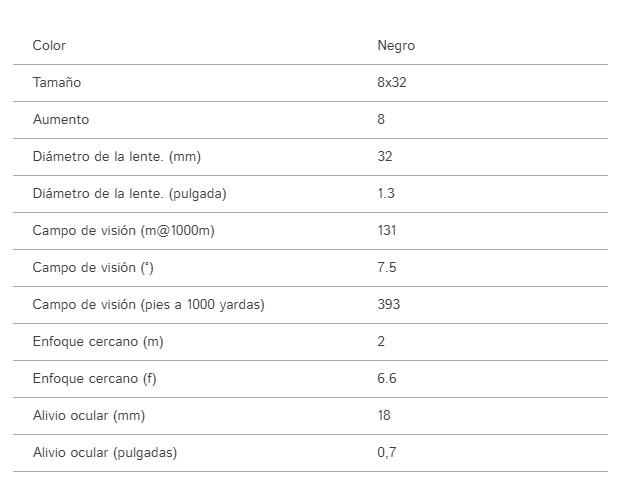Click Alivio ocular (mm) label
641x490 pixels.
(x=89, y=416)
